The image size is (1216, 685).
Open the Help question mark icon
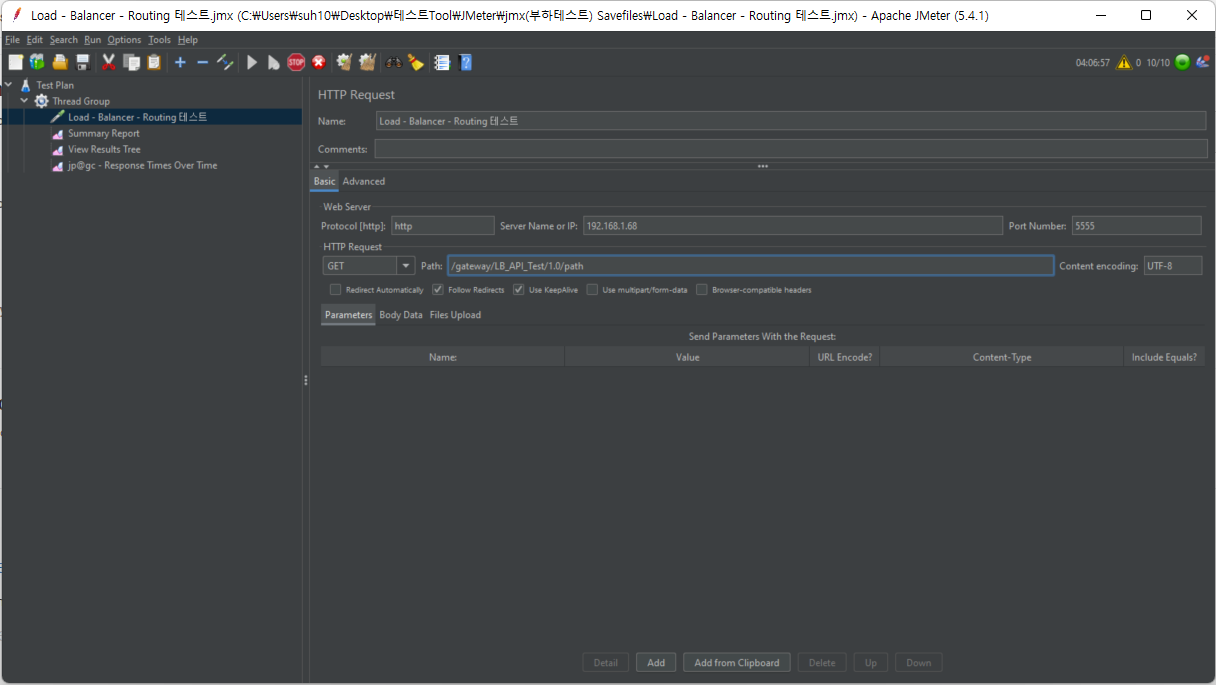(x=465, y=62)
